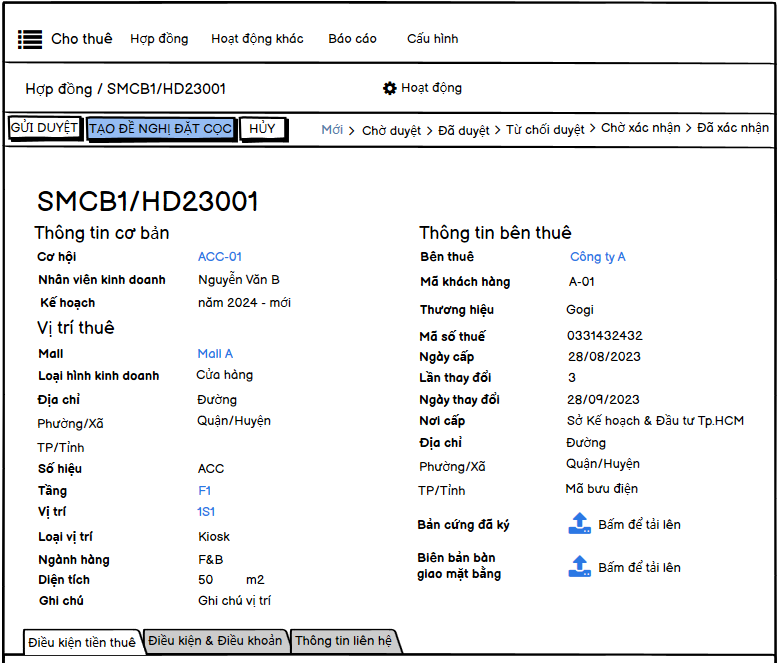
Task: Open the Mall A link
Action: (215, 354)
